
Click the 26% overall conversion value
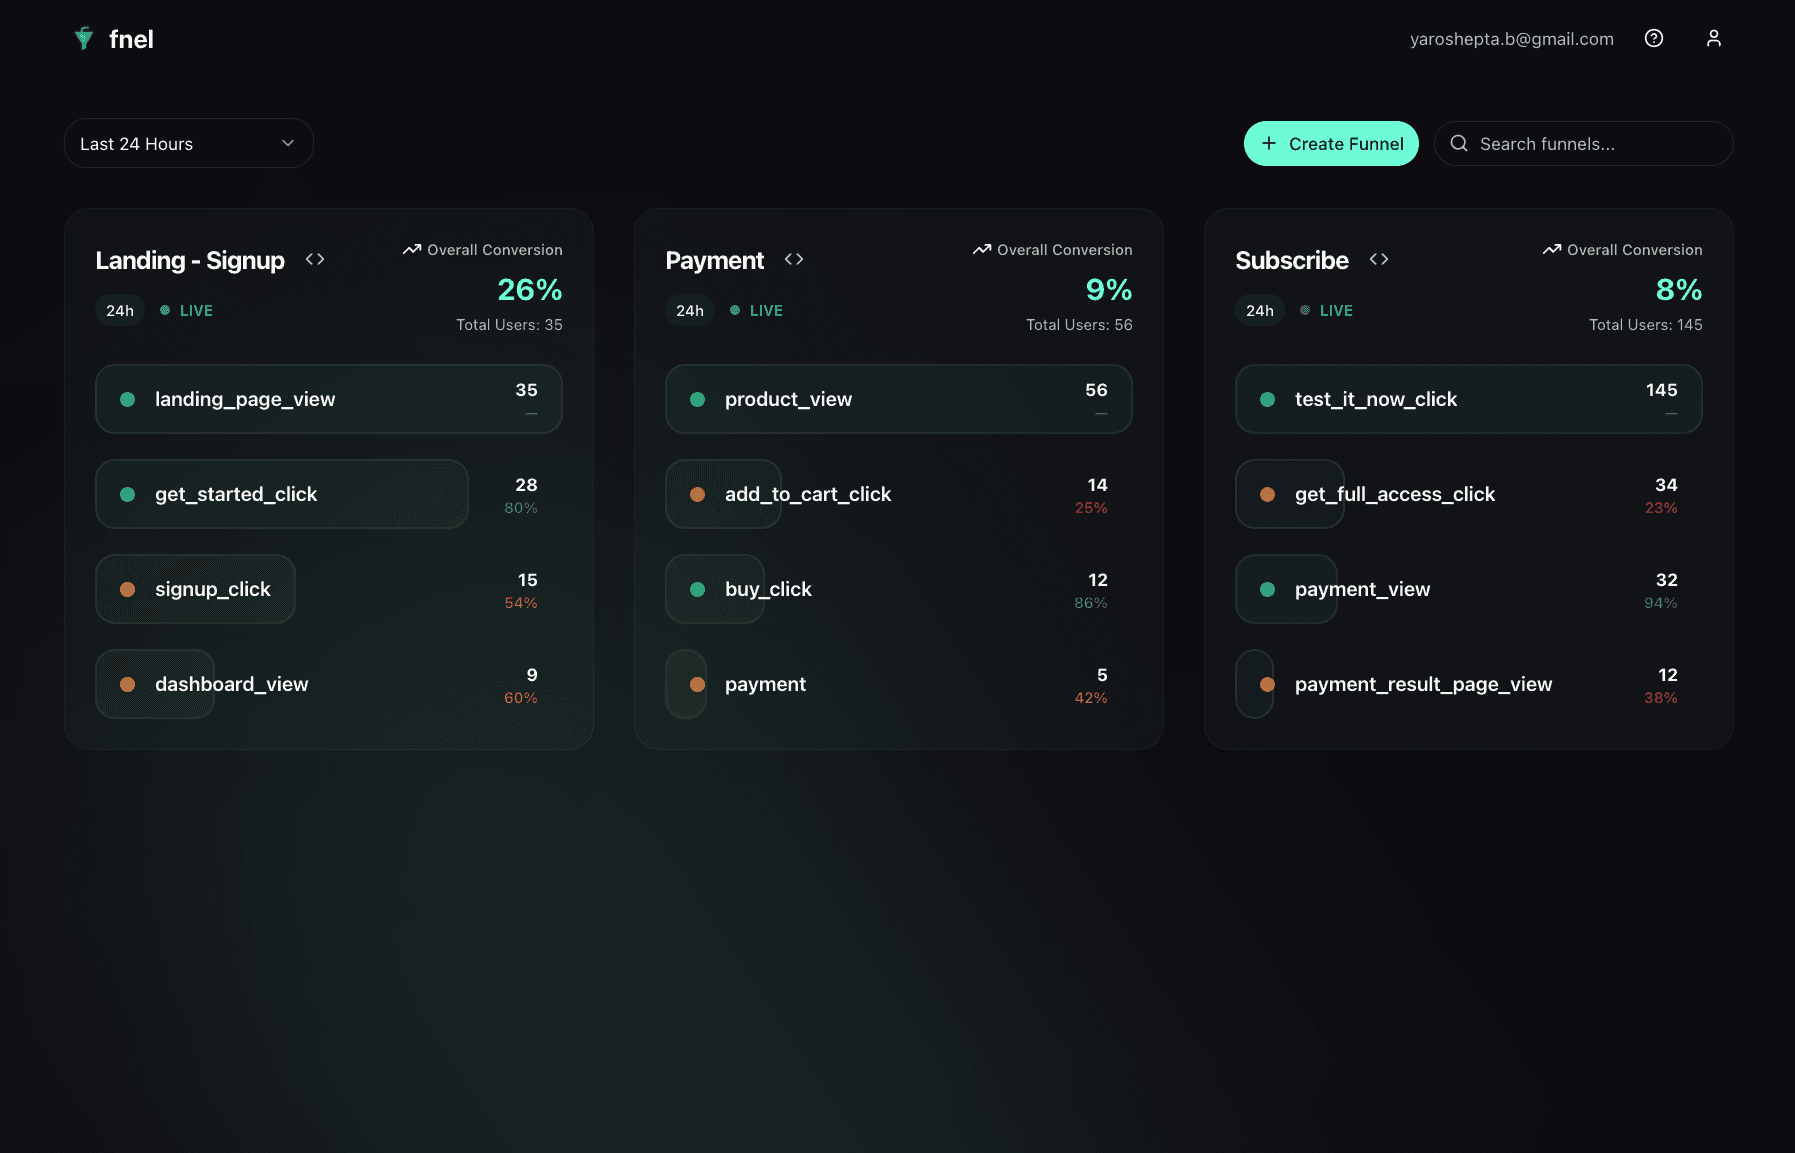pyautogui.click(x=530, y=289)
